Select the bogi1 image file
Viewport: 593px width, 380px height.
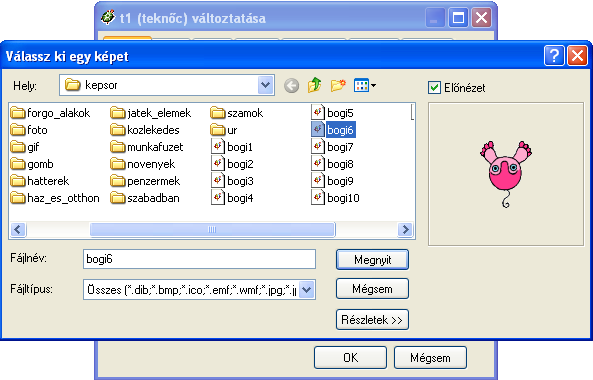coord(232,147)
